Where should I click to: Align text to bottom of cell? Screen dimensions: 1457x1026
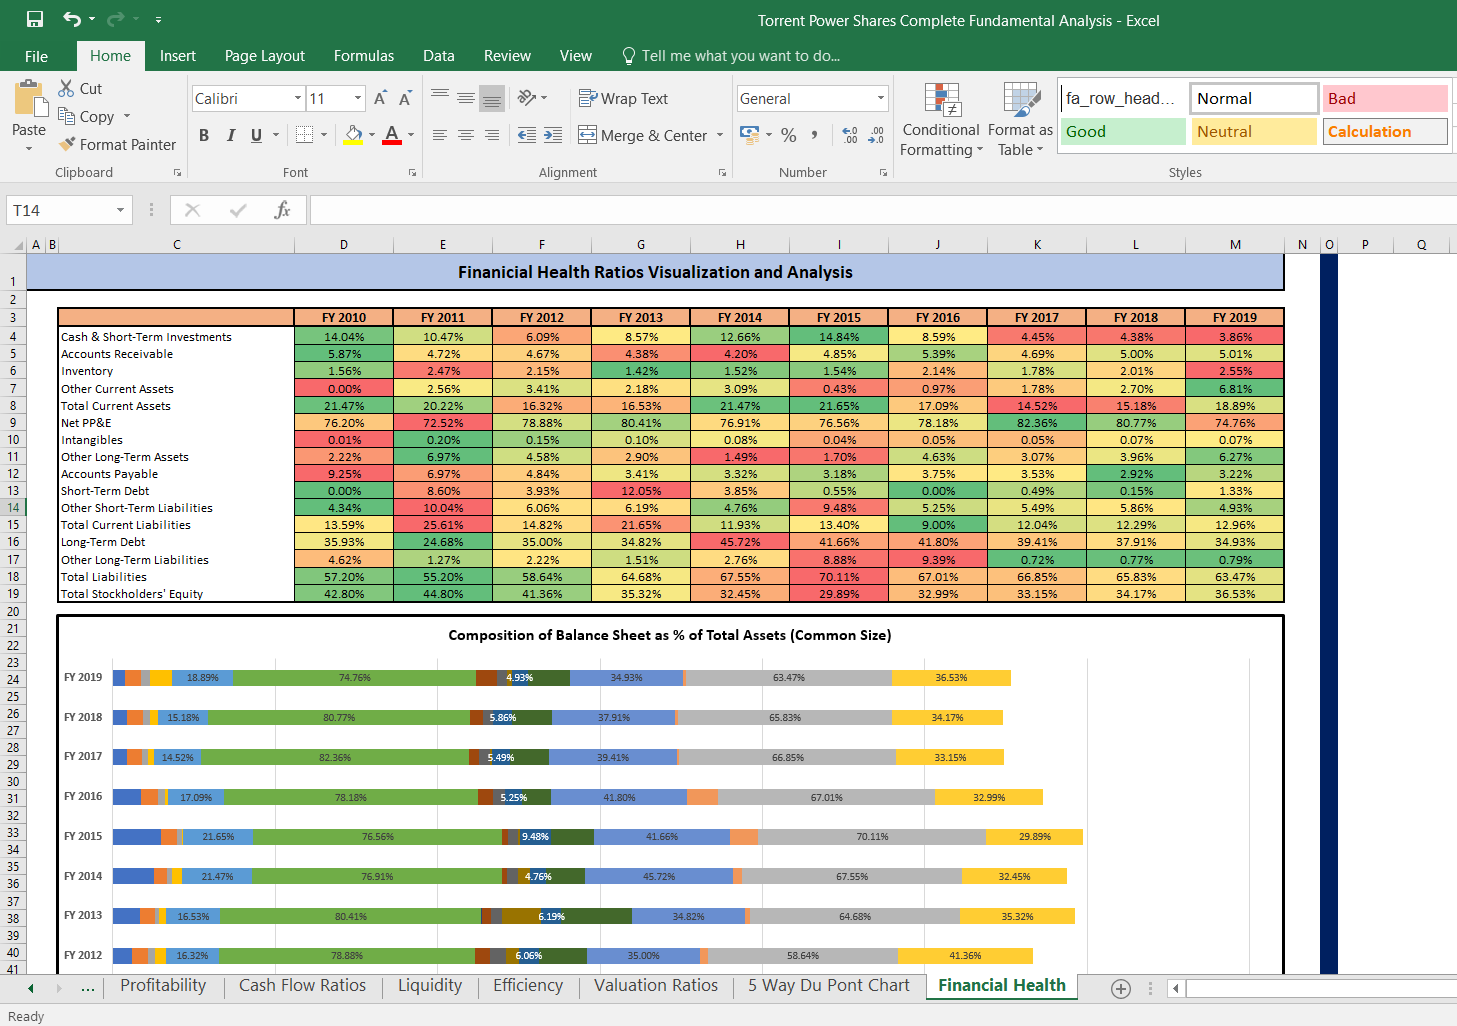491,97
